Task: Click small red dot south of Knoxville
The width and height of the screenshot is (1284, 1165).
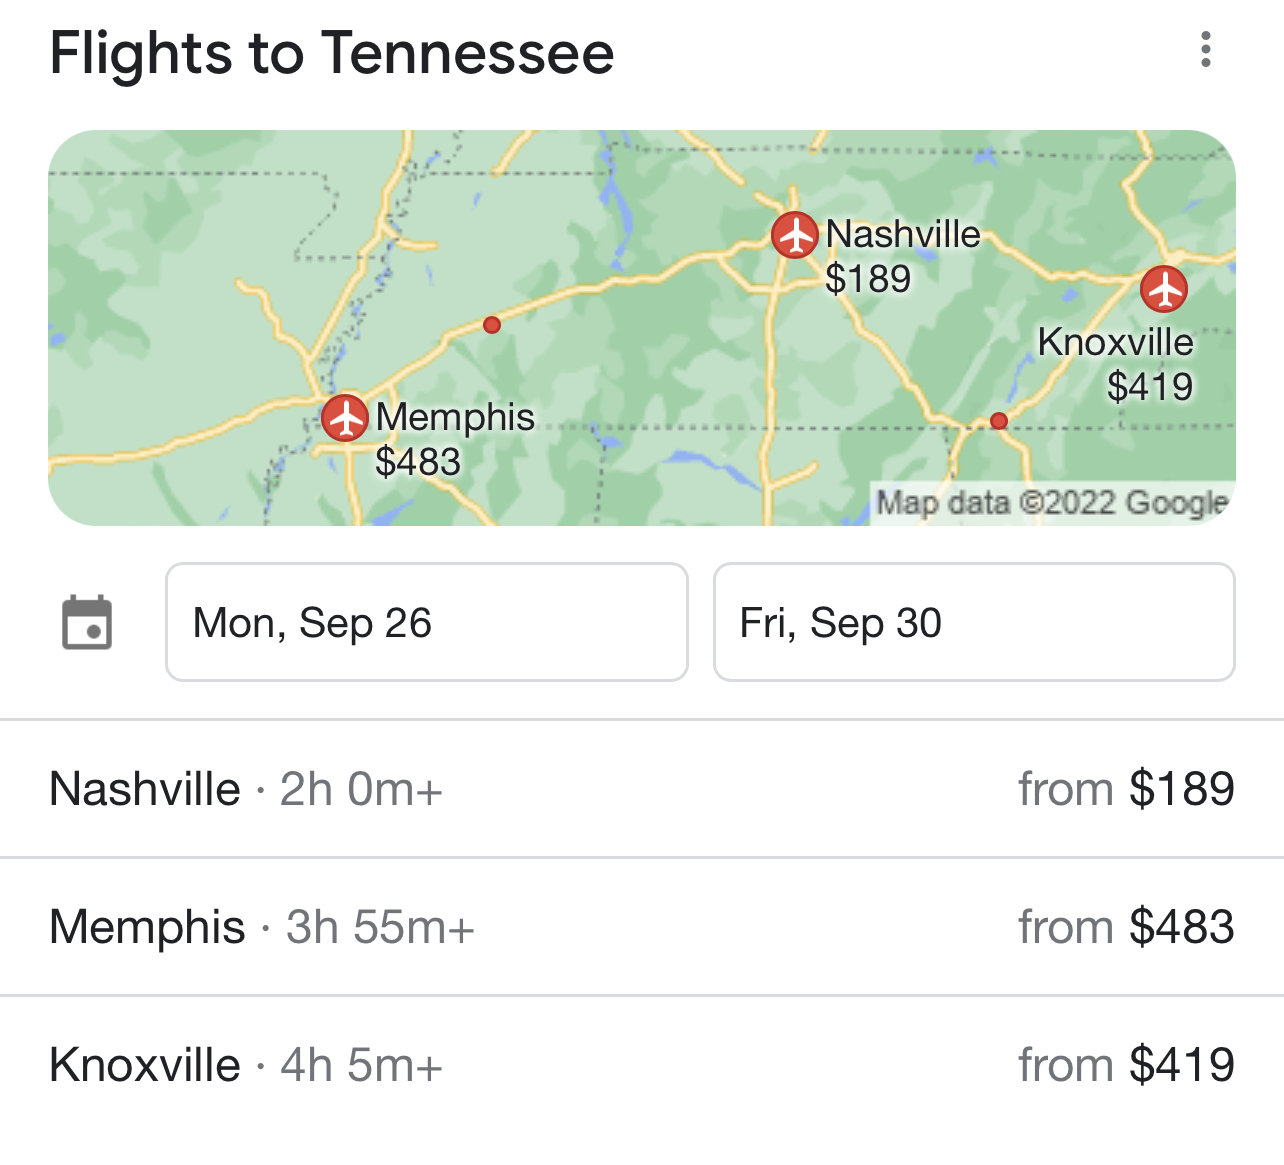Action: (x=998, y=421)
